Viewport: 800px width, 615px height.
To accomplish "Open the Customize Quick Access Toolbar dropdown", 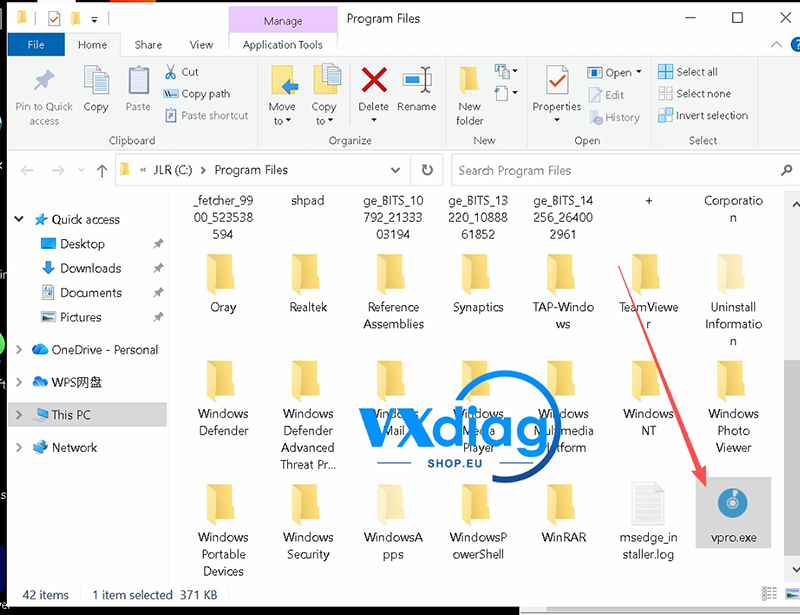I will [x=94, y=19].
